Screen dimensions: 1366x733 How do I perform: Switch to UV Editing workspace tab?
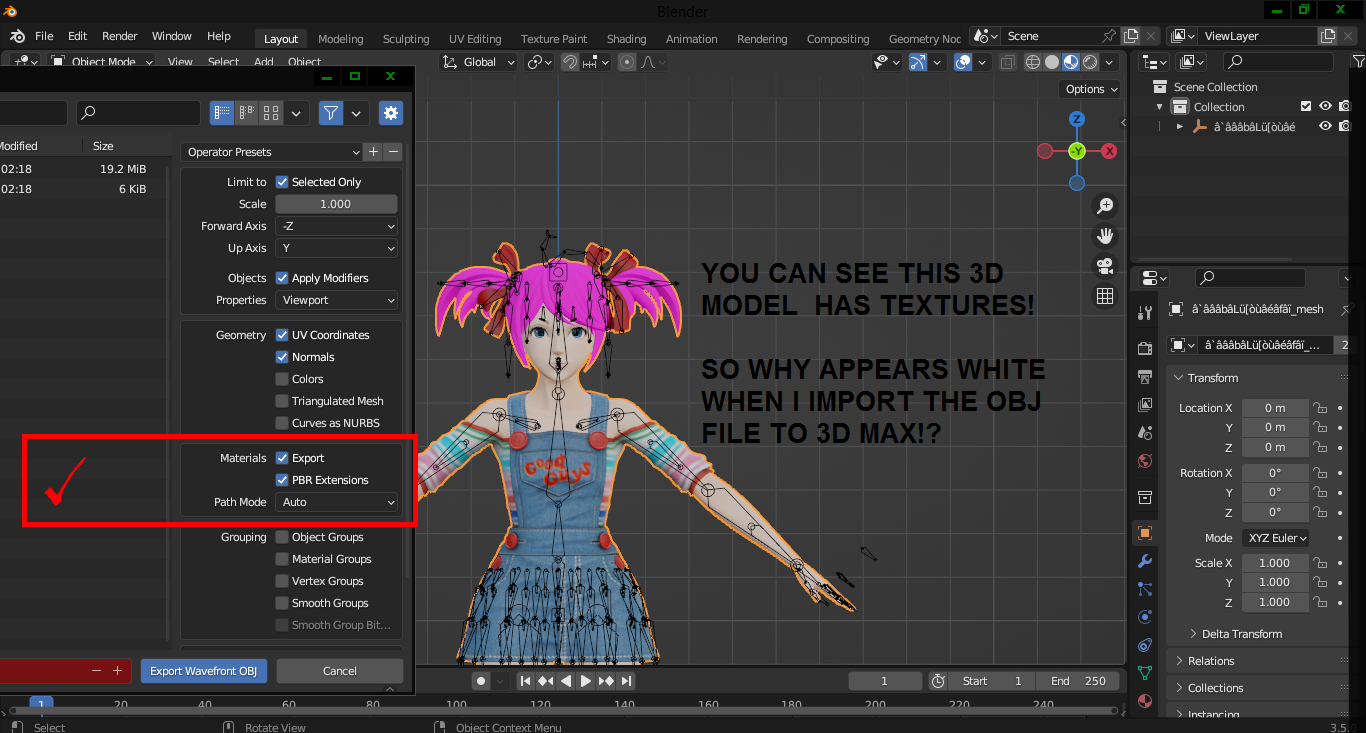(474, 39)
